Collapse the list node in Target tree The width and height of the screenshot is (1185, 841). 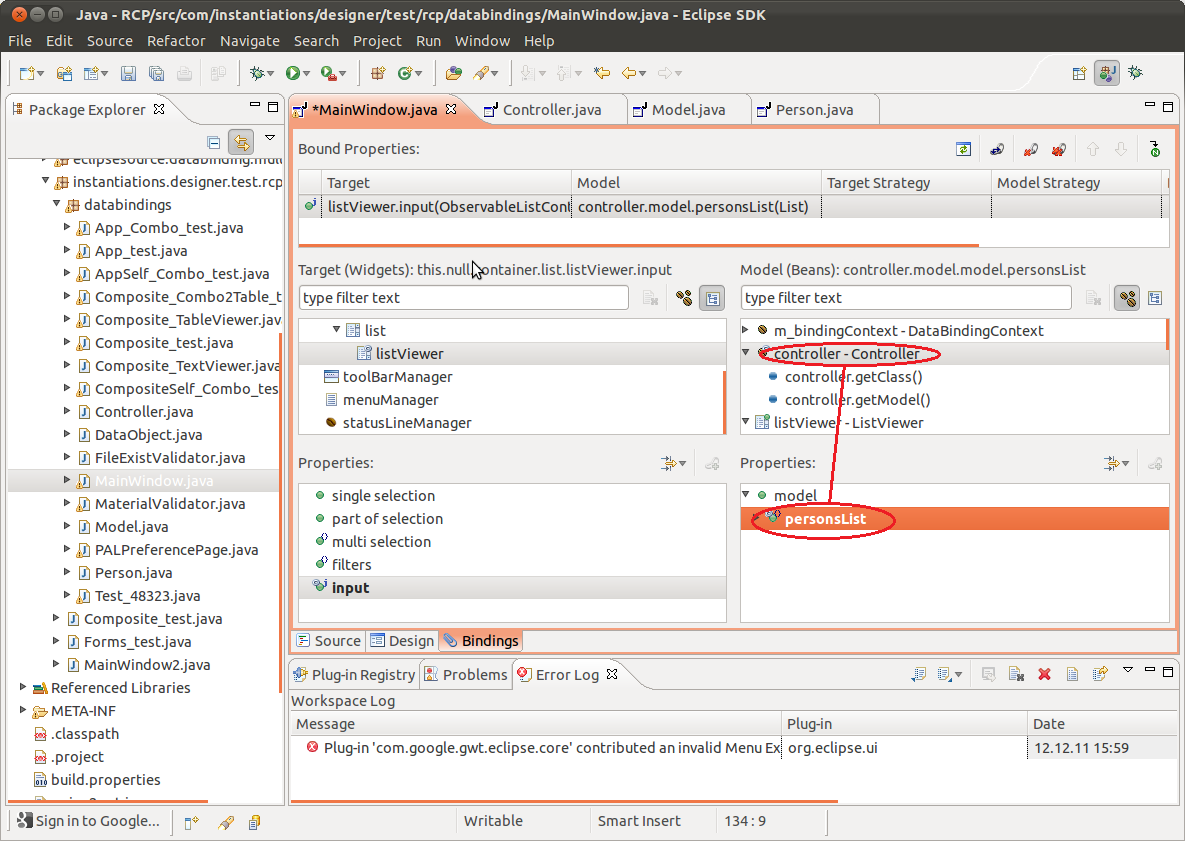(x=336, y=329)
